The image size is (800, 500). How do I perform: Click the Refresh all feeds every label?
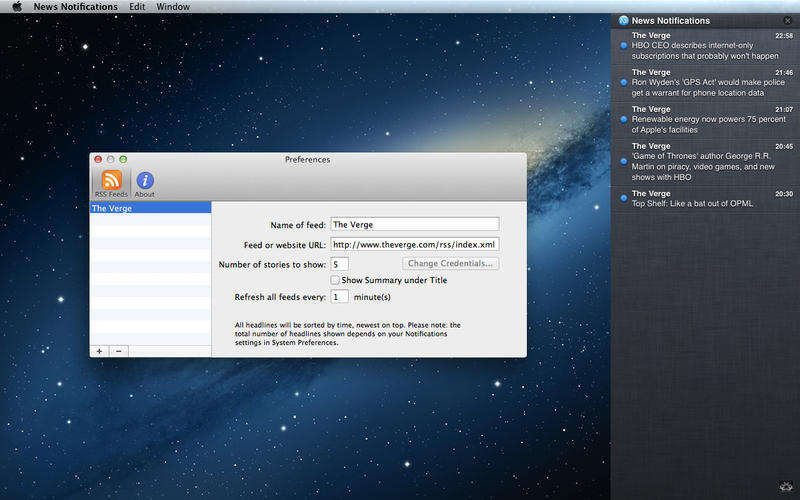pos(280,297)
